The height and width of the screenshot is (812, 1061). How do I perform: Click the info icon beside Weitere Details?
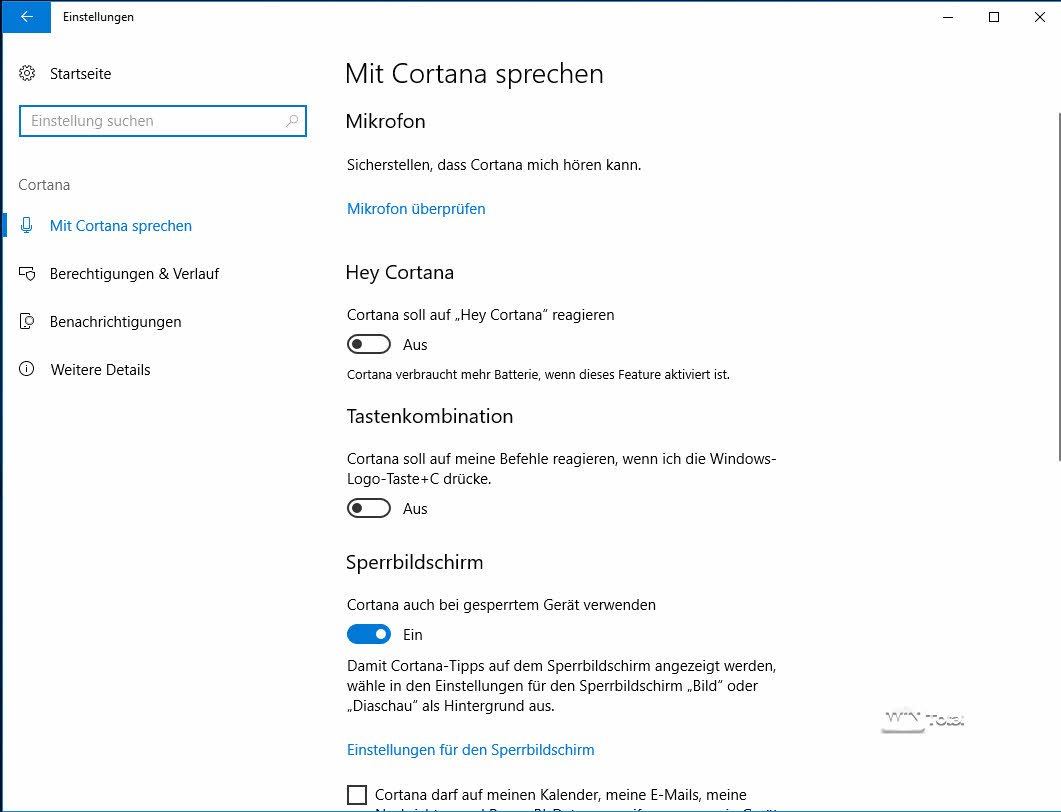pos(28,370)
